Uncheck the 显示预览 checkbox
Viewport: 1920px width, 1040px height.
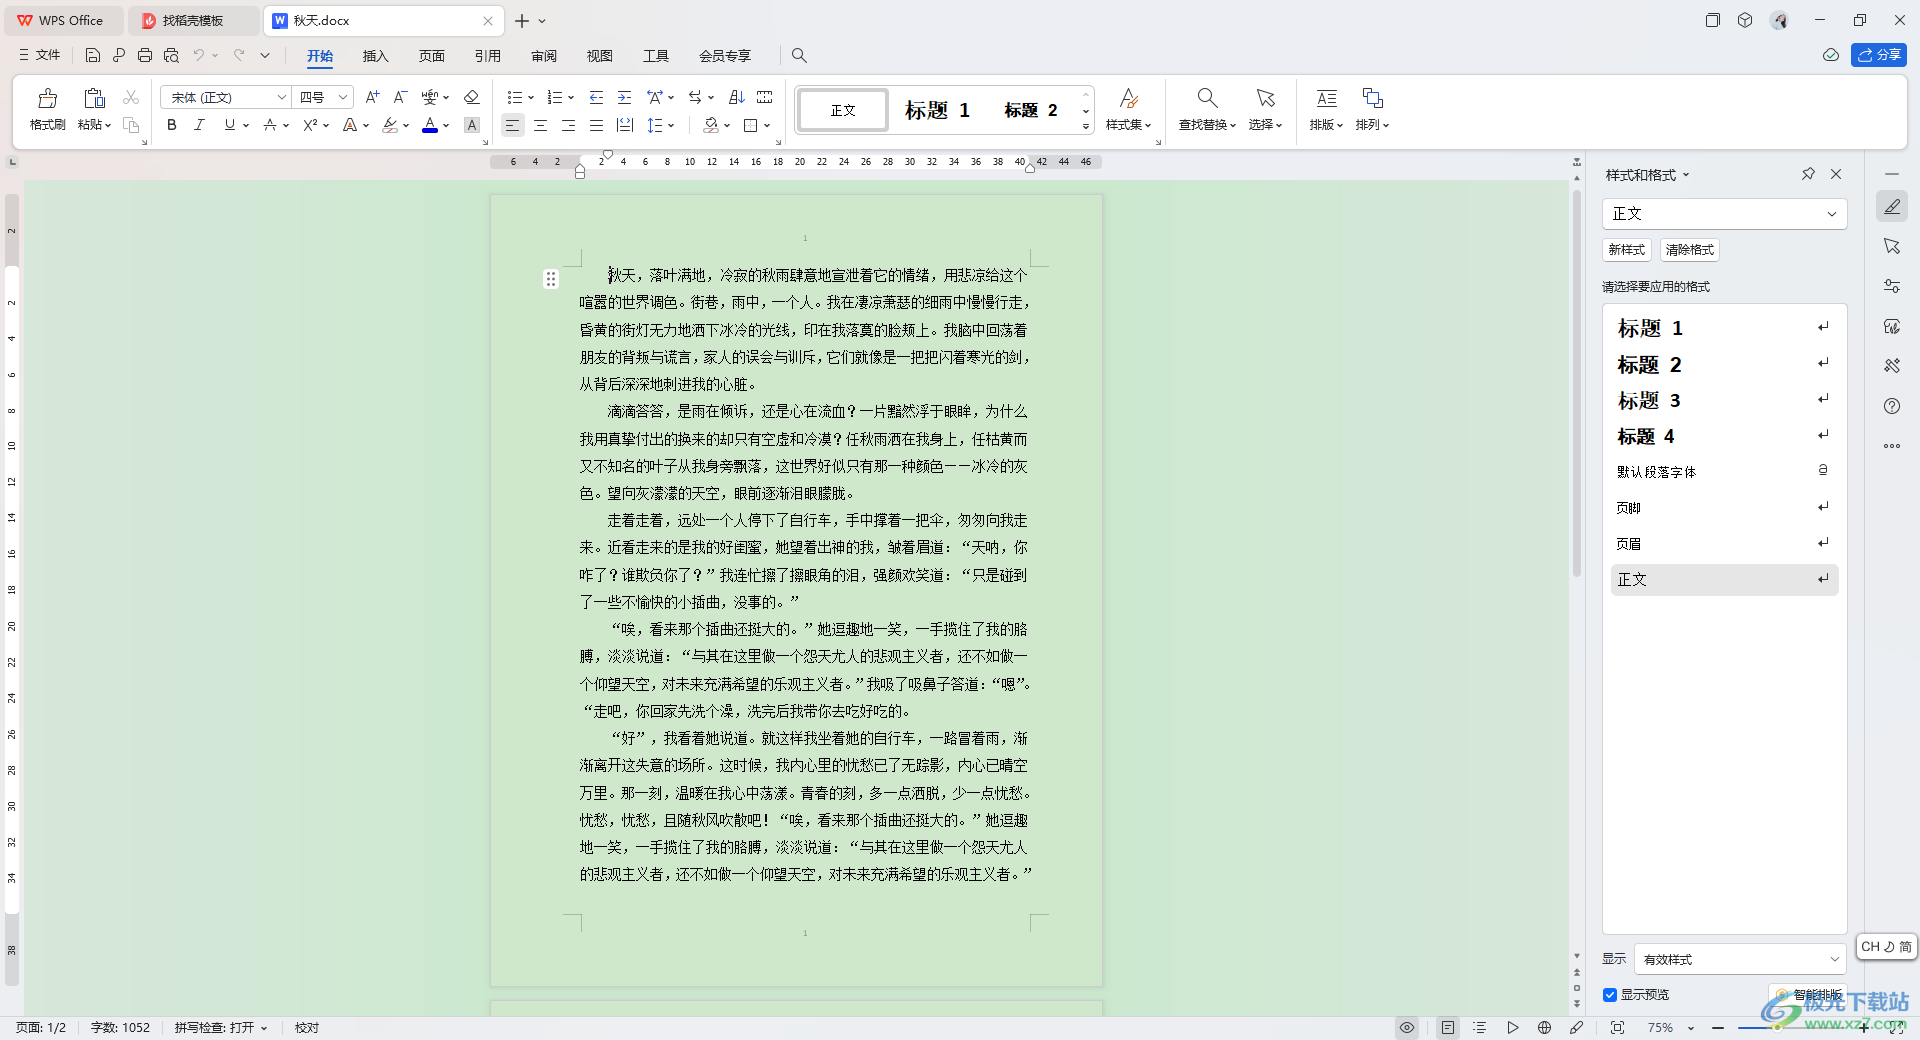[1610, 995]
